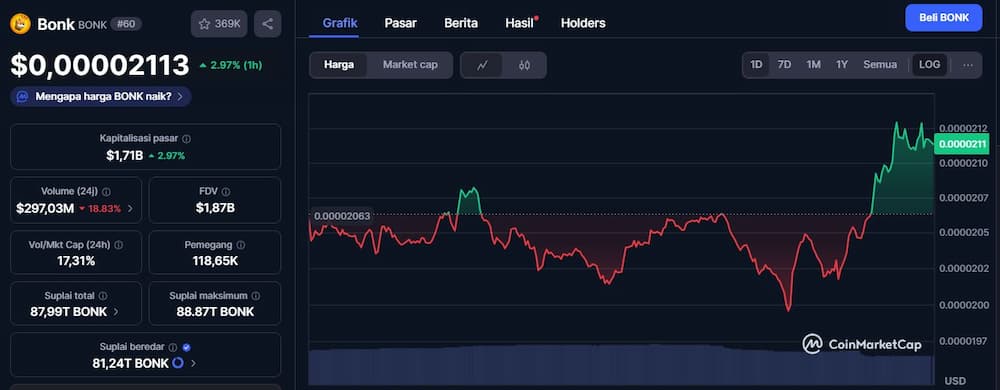Select the 7D time range
This screenshot has width=1000, height=390.
click(x=784, y=65)
